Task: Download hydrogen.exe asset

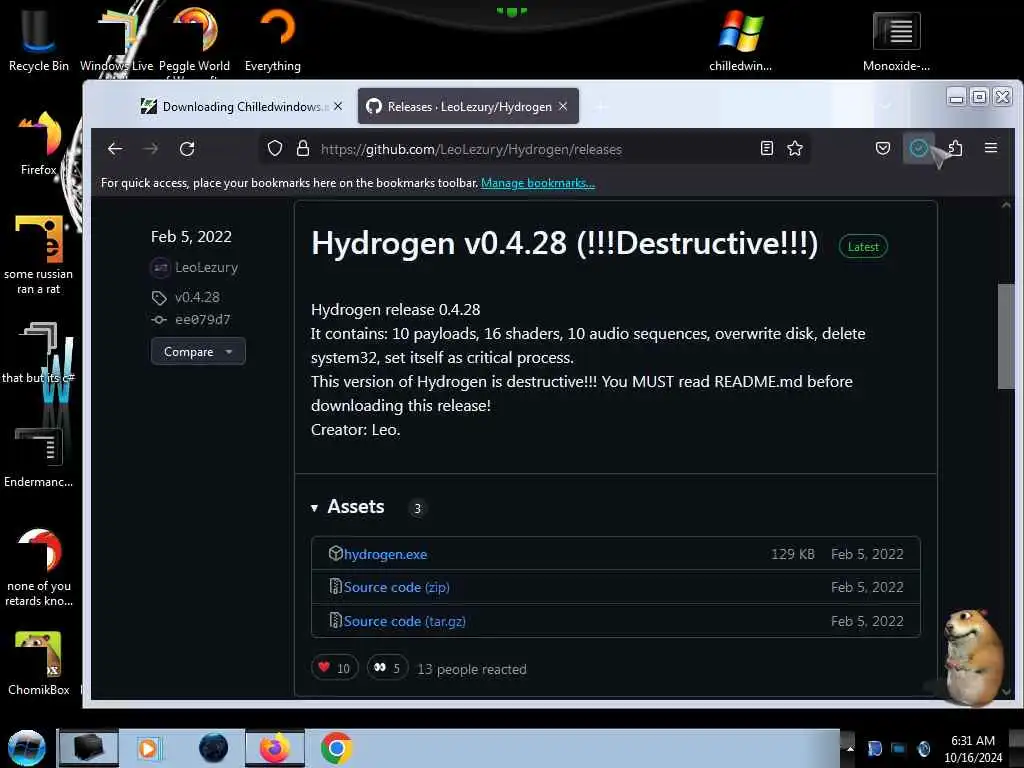Action: coord(385,554)
